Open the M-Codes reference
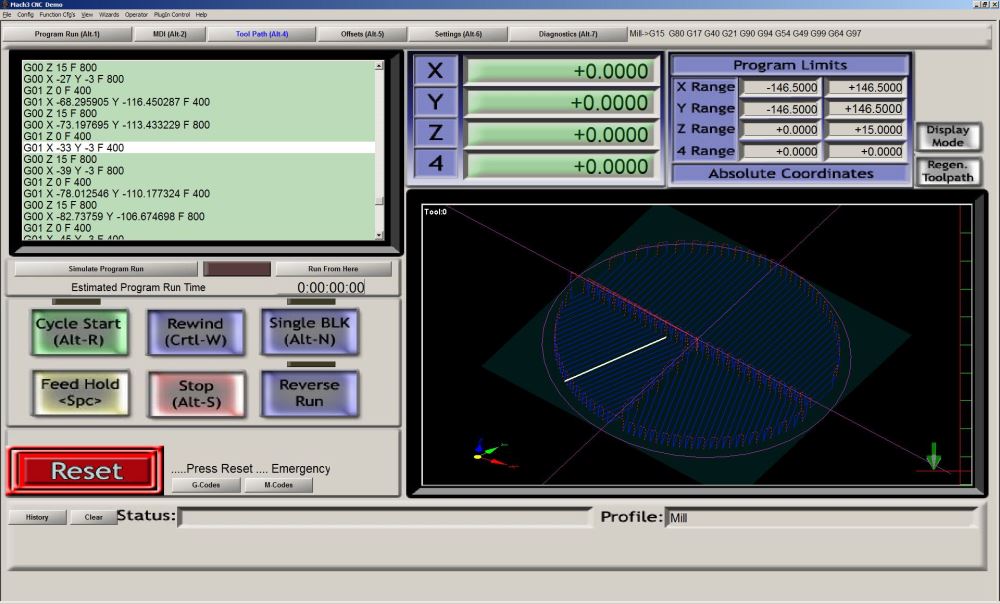1000x604 pixels. [279, 485]
